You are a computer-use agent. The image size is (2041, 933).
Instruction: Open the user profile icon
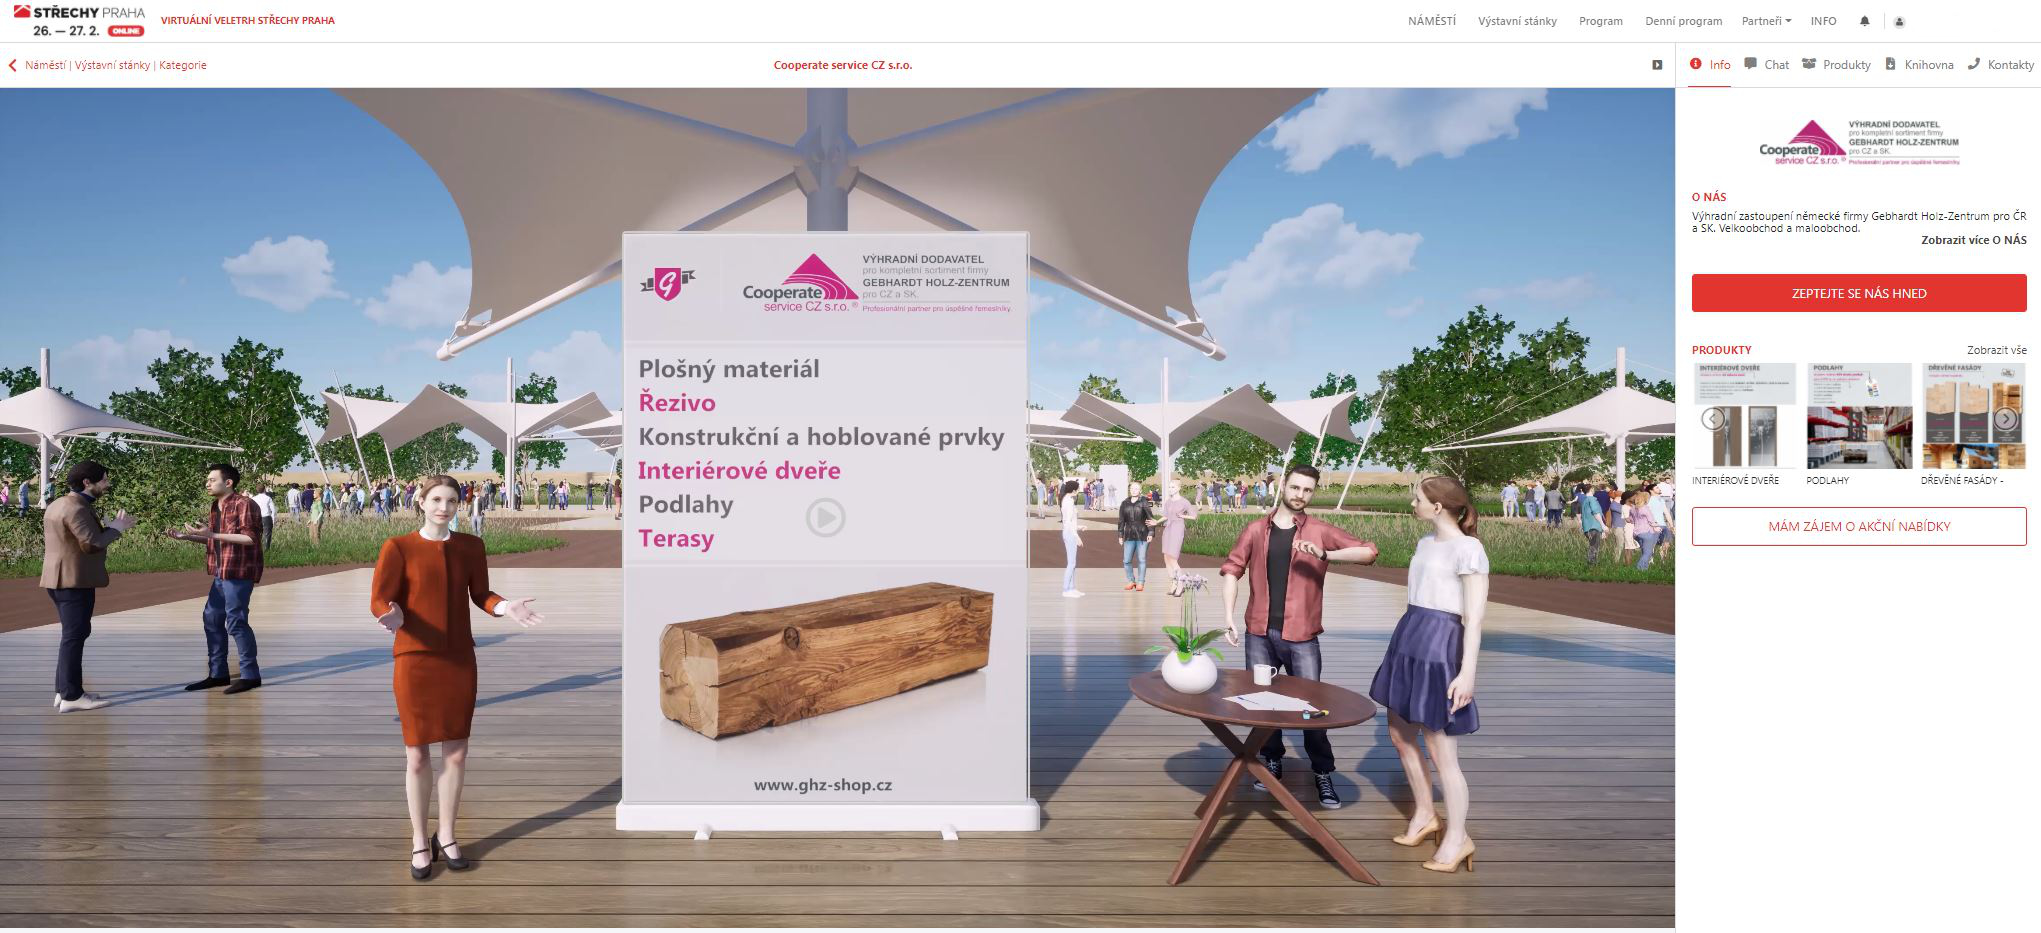(1899, 21)
